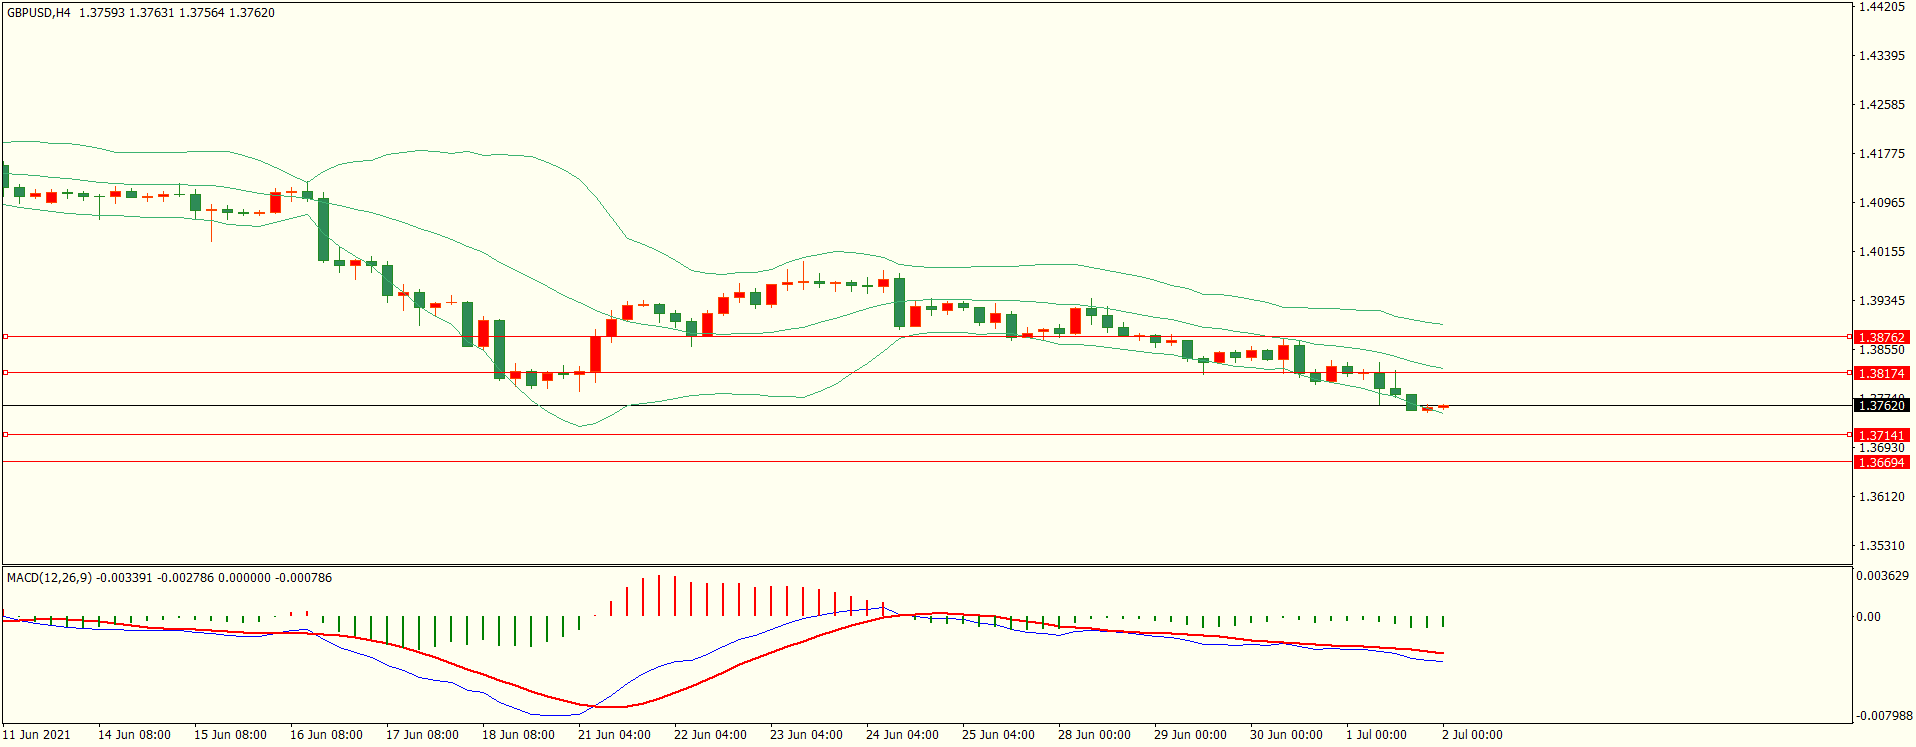Click the 11 Jun 2021 date label

[x=37, y=735]
